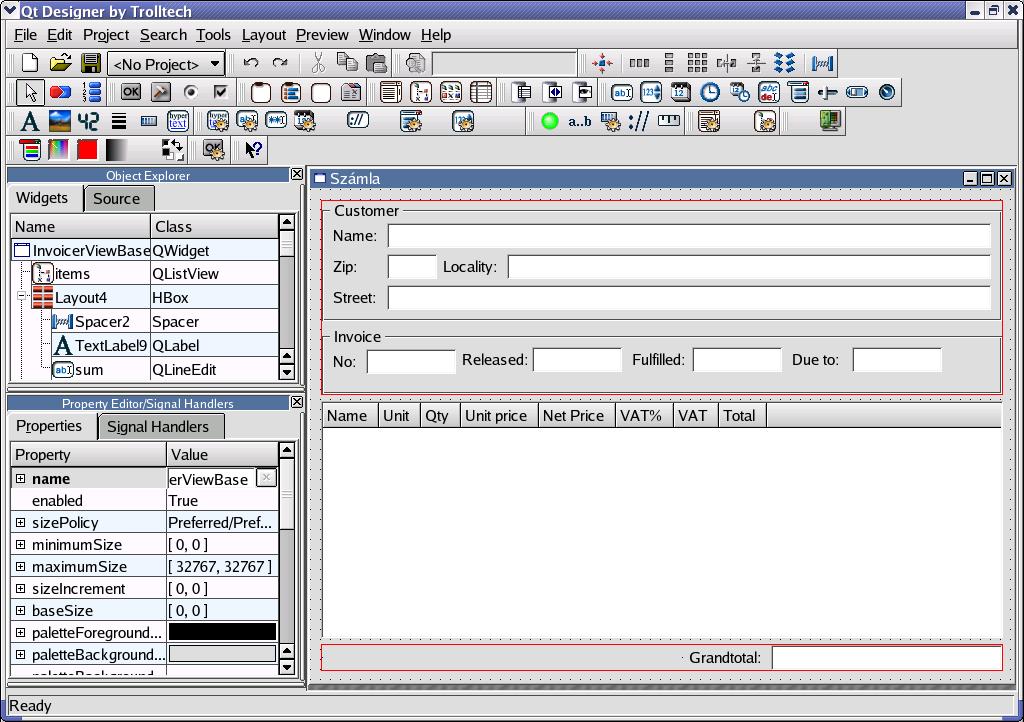
Task: Expand the sizeIncrement property
Action: point(21,588)
